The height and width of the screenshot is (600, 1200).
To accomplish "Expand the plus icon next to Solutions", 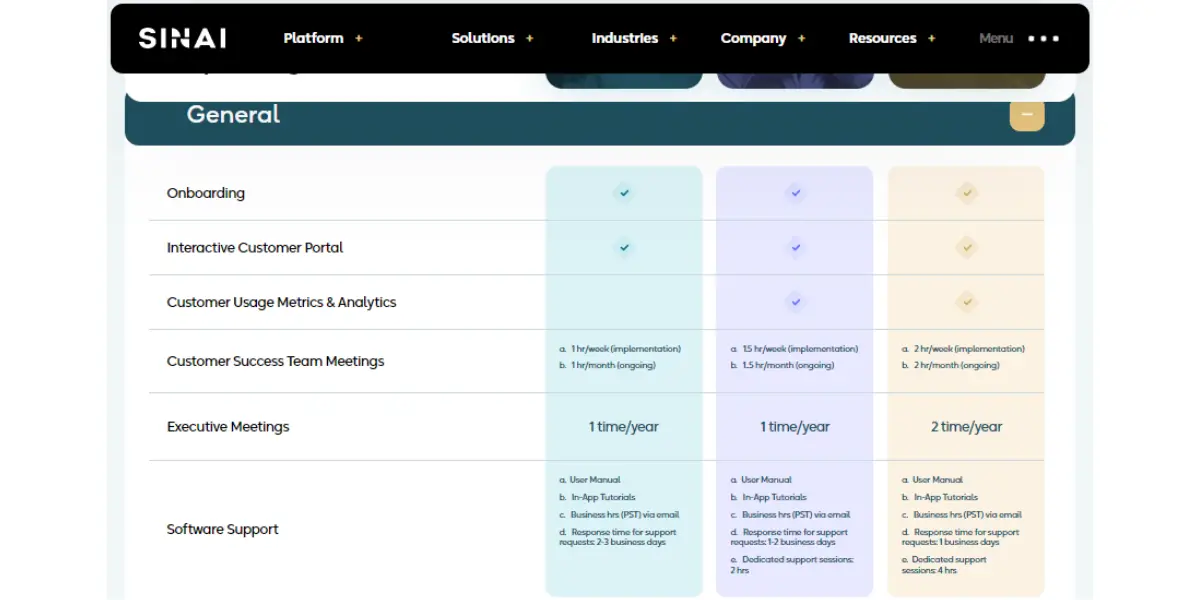I will coord(530,38).
